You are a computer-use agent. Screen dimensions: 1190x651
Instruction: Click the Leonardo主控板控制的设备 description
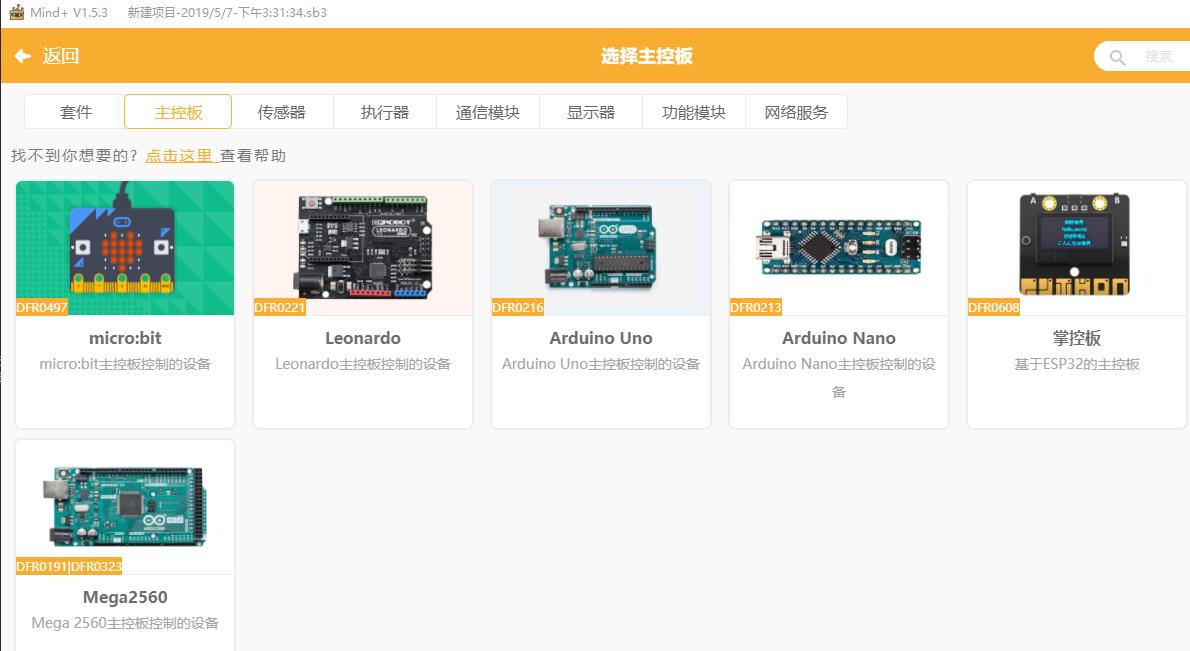363,364
